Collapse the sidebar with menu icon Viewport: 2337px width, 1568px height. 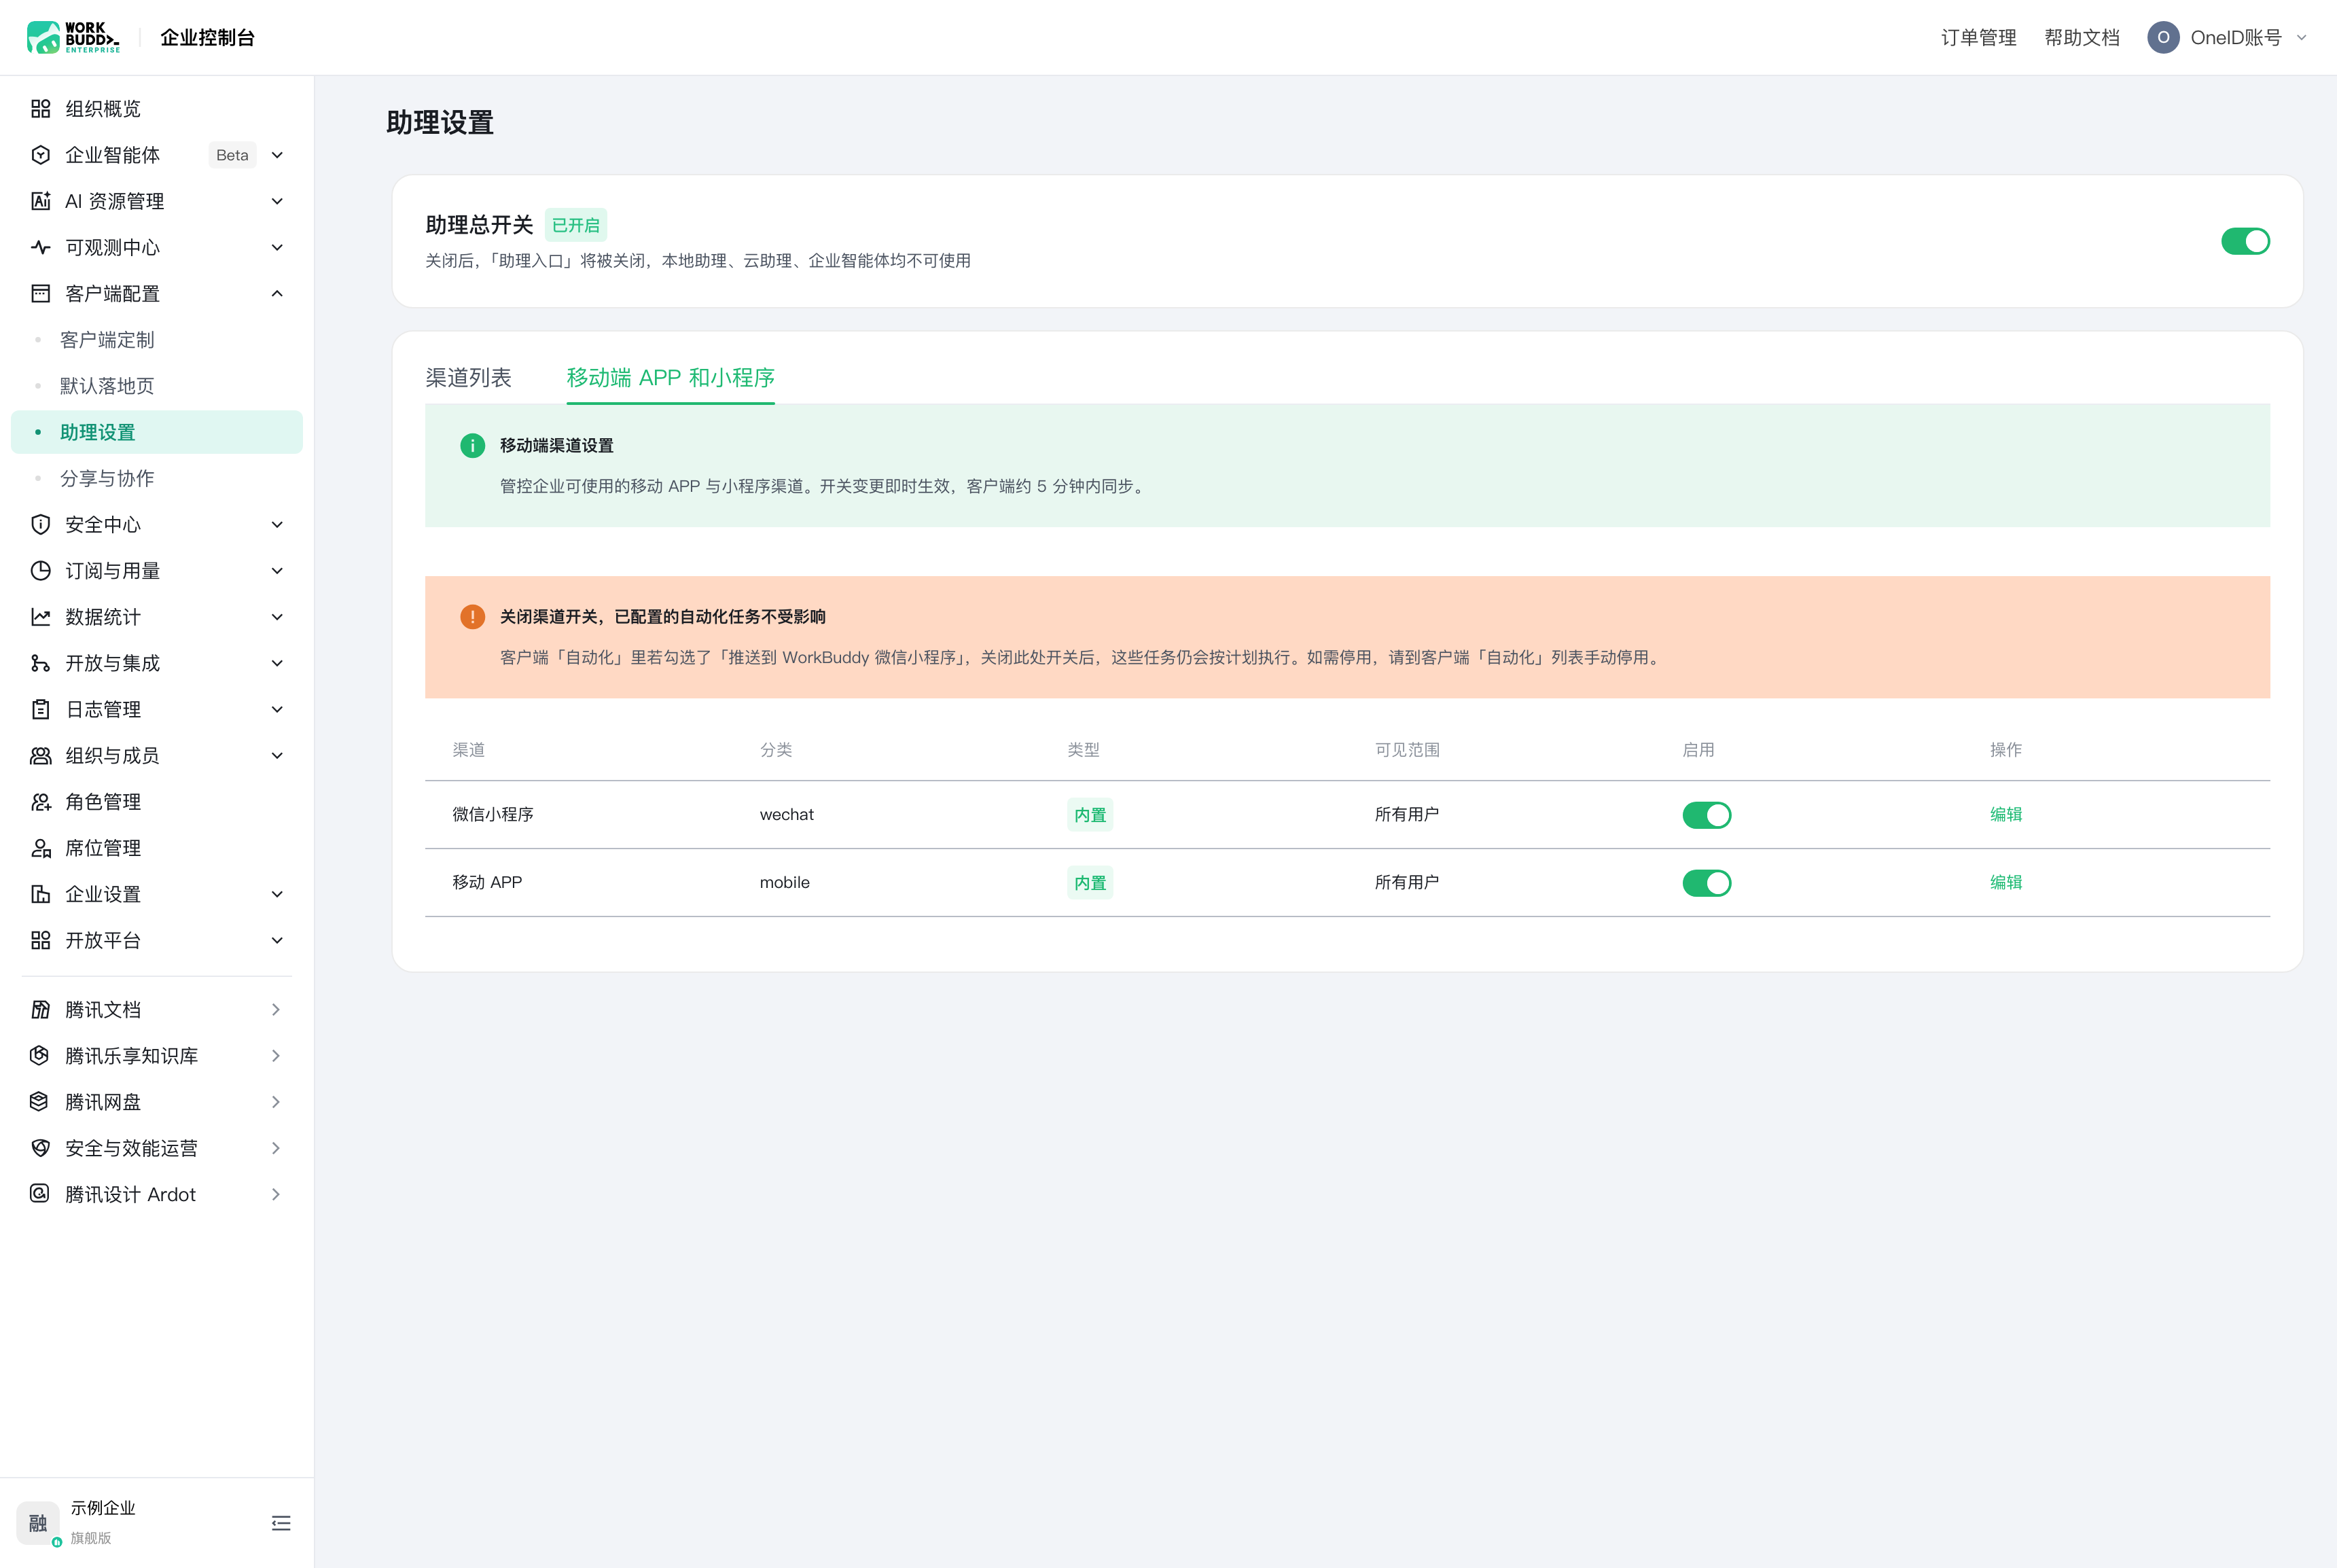(x=281, y=1523)
